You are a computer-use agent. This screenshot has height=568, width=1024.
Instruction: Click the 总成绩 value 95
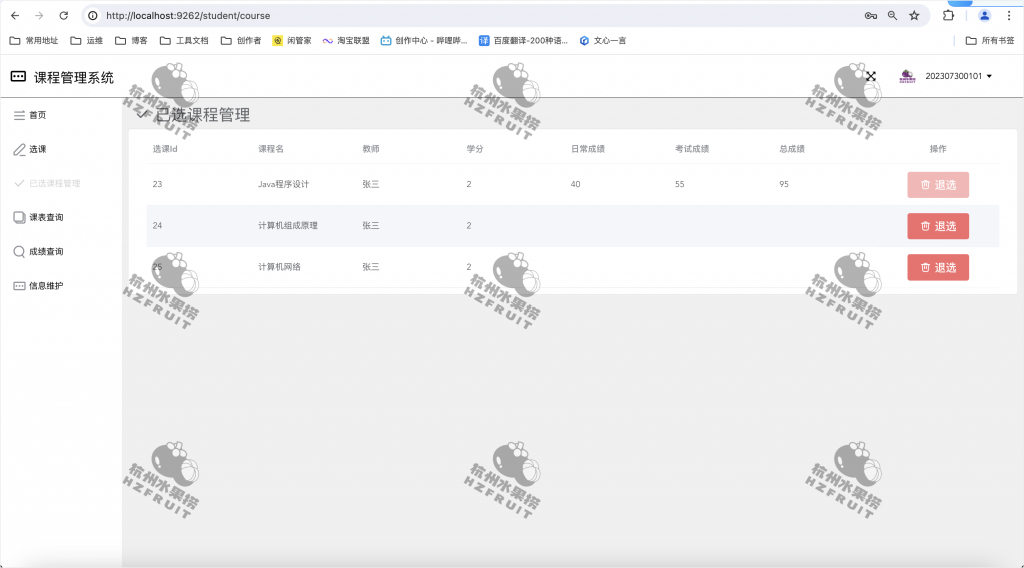pyautogui.click(x=784, y=184)
